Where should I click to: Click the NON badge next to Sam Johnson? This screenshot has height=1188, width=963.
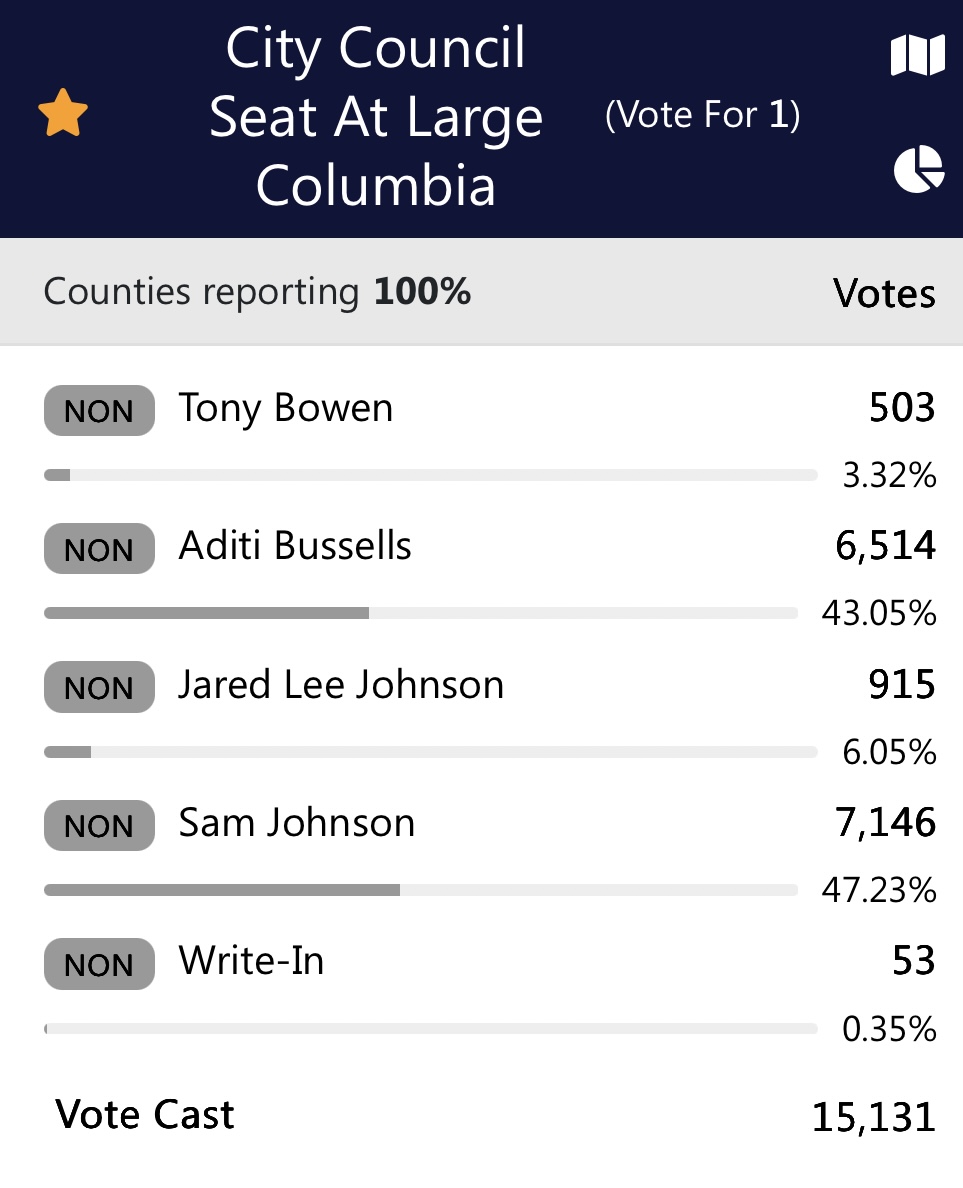tap(98, 825)
